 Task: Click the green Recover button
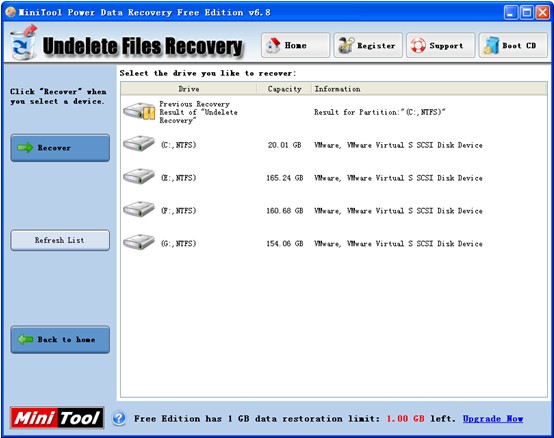point(60,148)
